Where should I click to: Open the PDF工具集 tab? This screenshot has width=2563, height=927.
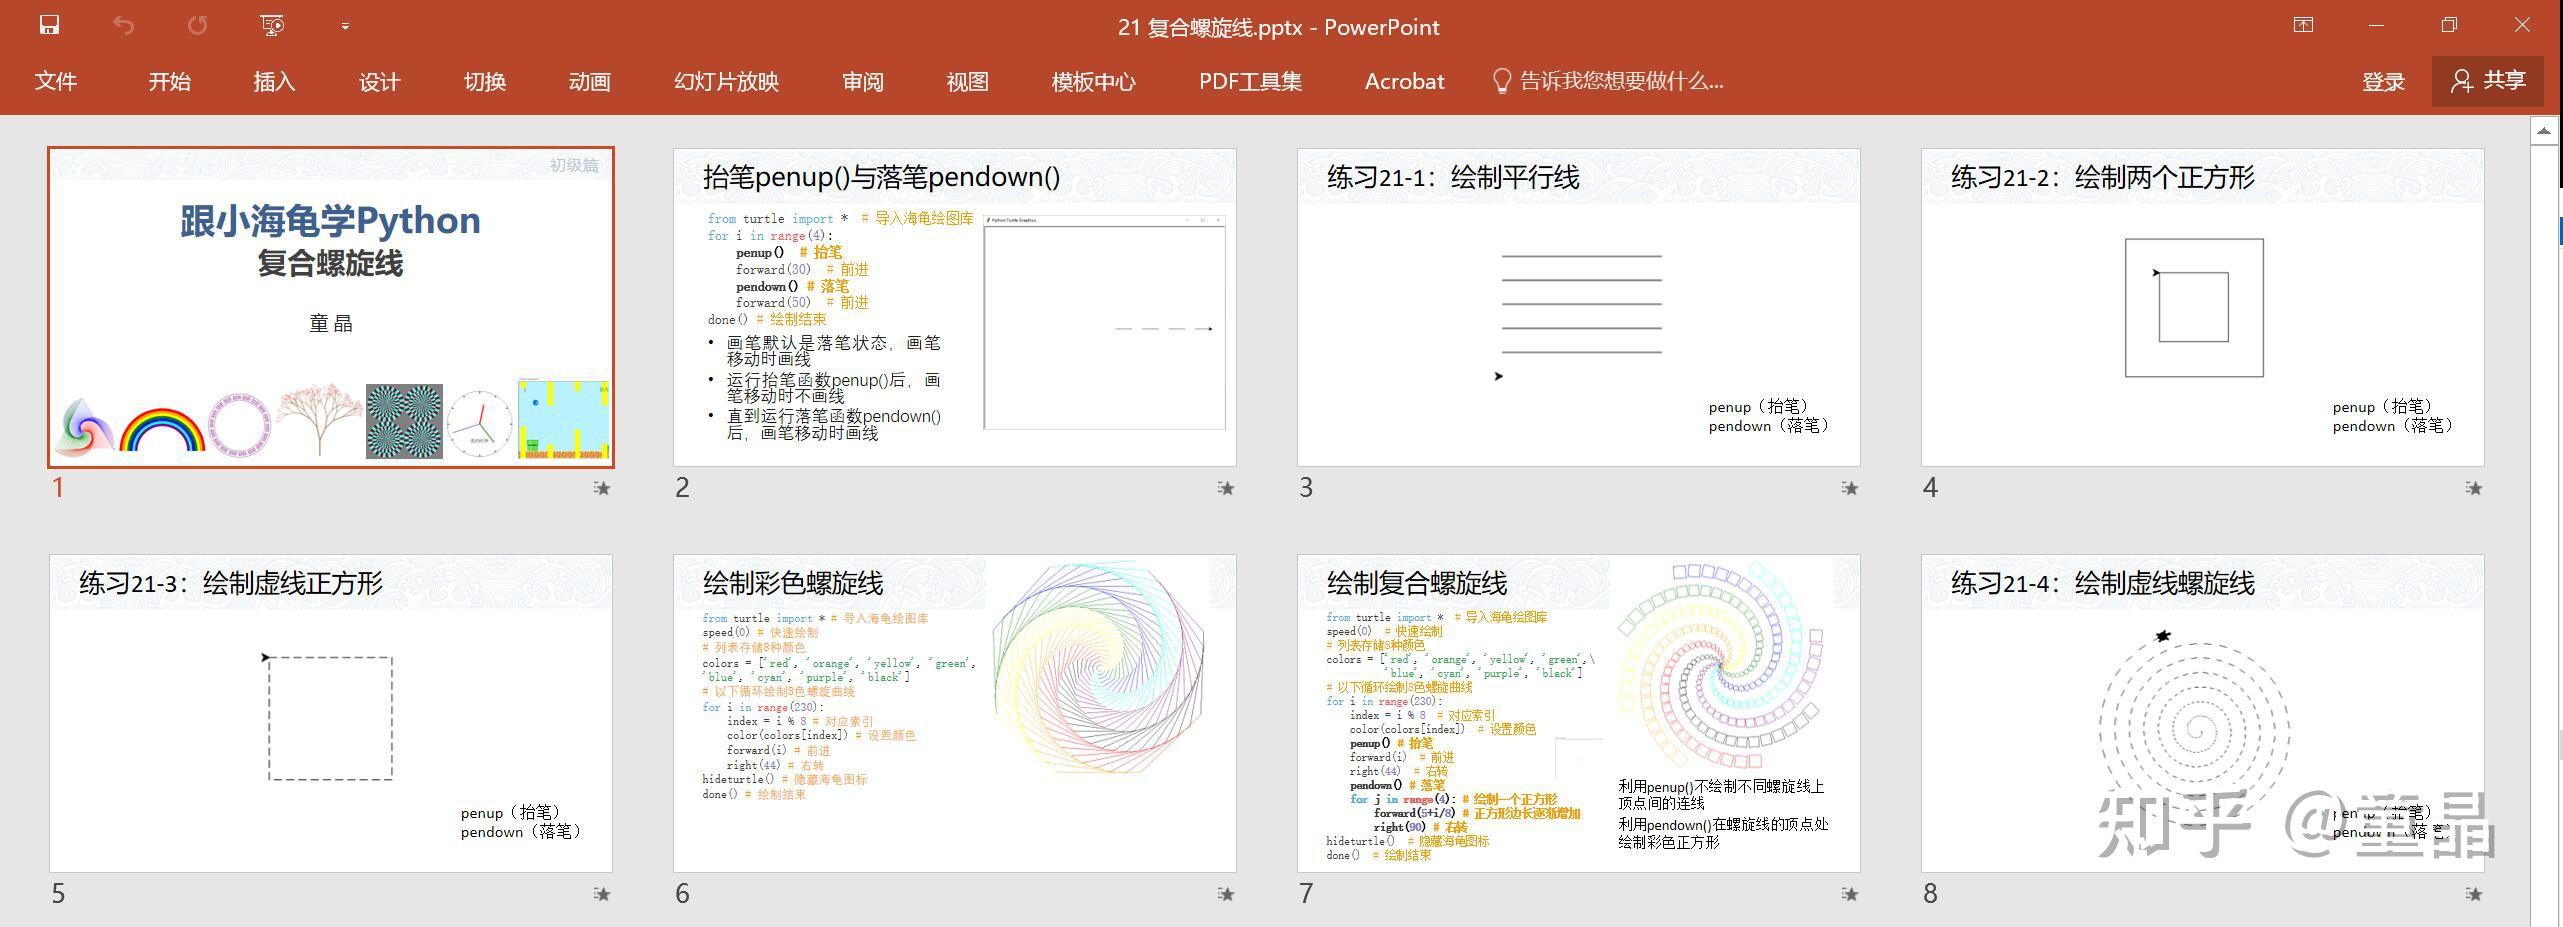coord(1250,81)
